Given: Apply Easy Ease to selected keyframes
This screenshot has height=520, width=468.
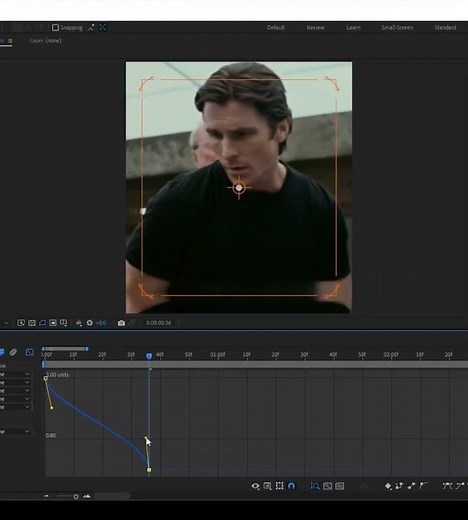Looking at the screenshot, I should pyautogui.click(x=447, y=486).
